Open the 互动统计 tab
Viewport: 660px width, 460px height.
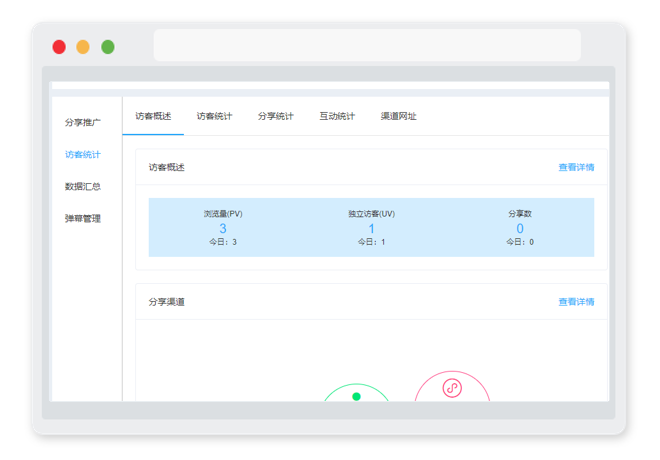[337, 116]
